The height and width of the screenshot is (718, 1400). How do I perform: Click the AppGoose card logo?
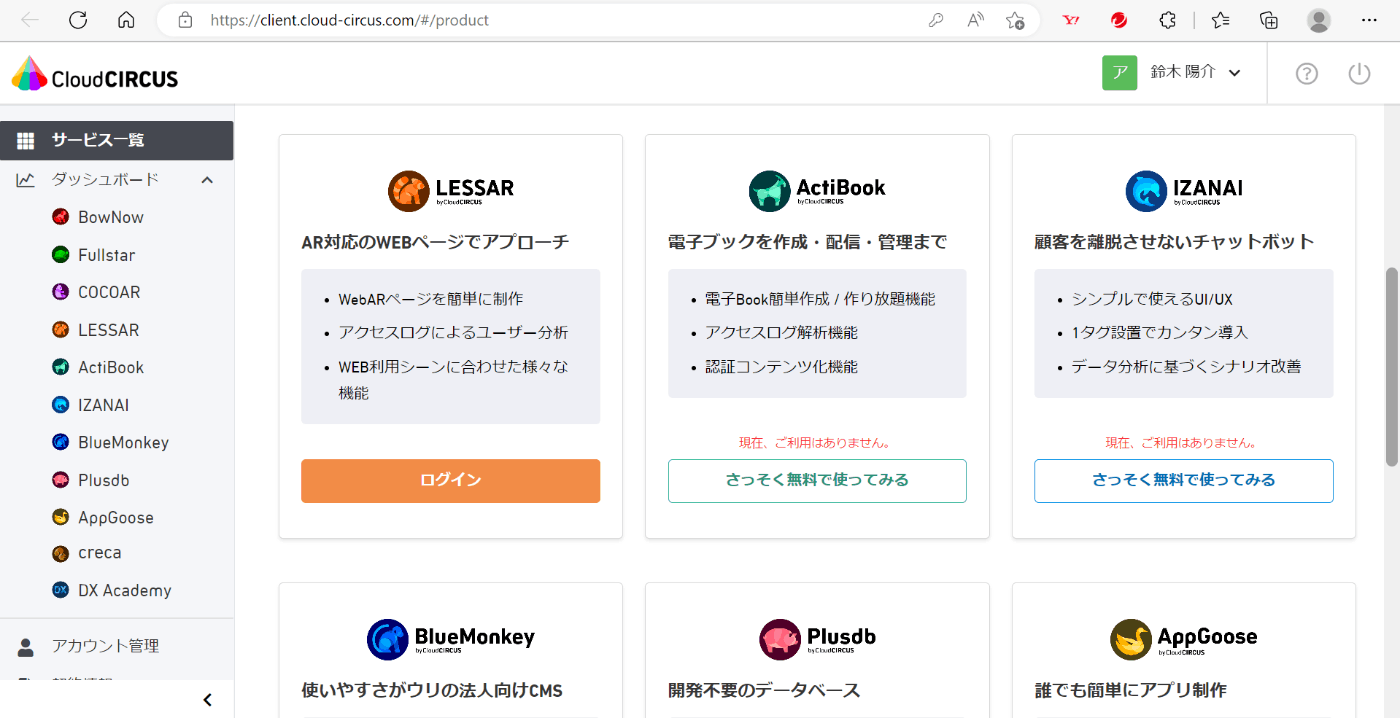tap(1184, 639)
